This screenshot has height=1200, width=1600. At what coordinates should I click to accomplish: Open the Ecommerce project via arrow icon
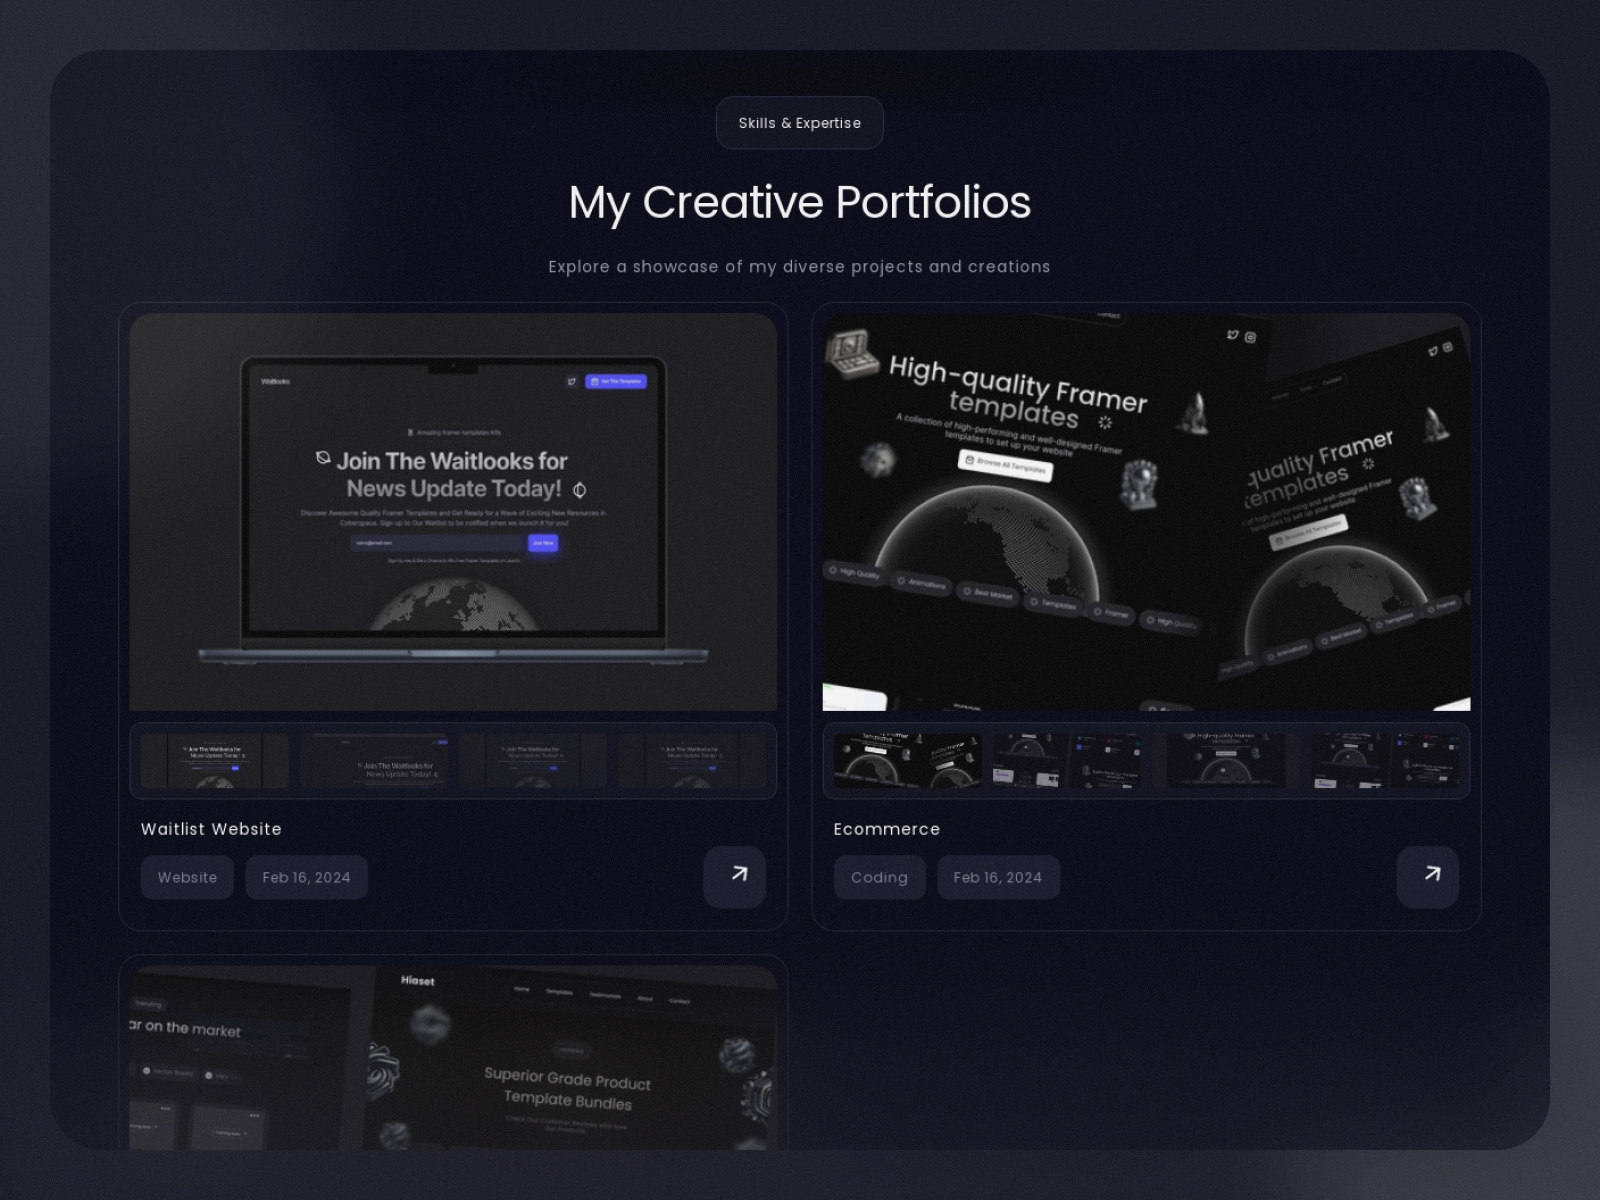point(1428,876)
